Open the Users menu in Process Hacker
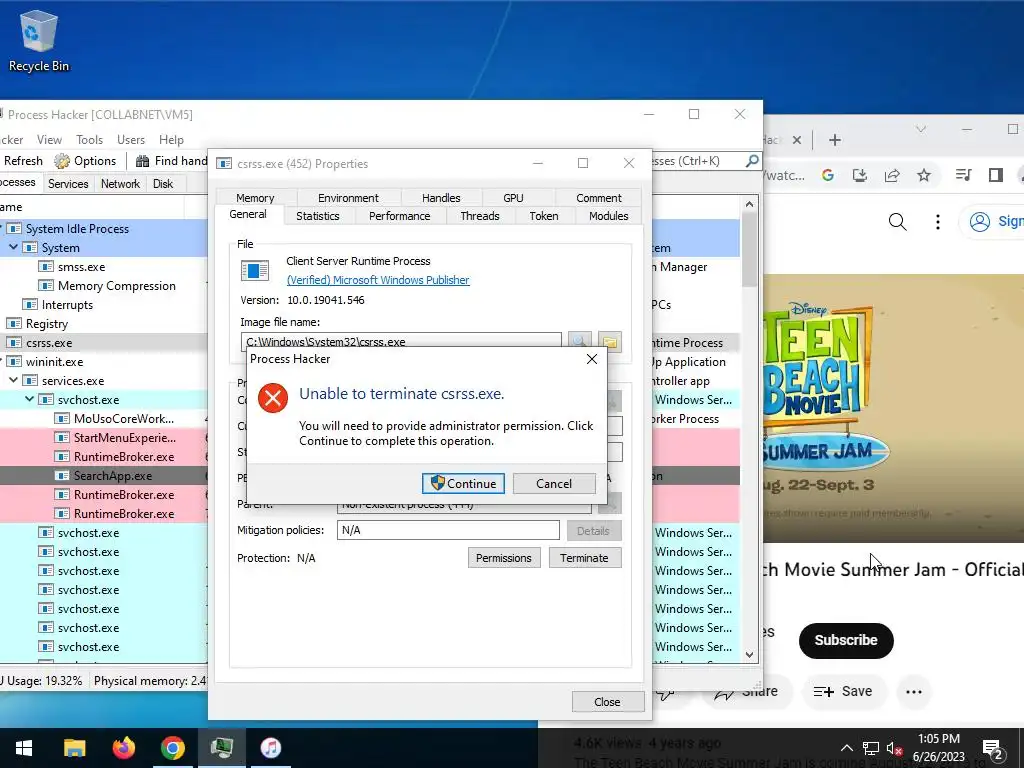Screen dimensions: 1024x768 pyautogui.click(x=131, y=140)
